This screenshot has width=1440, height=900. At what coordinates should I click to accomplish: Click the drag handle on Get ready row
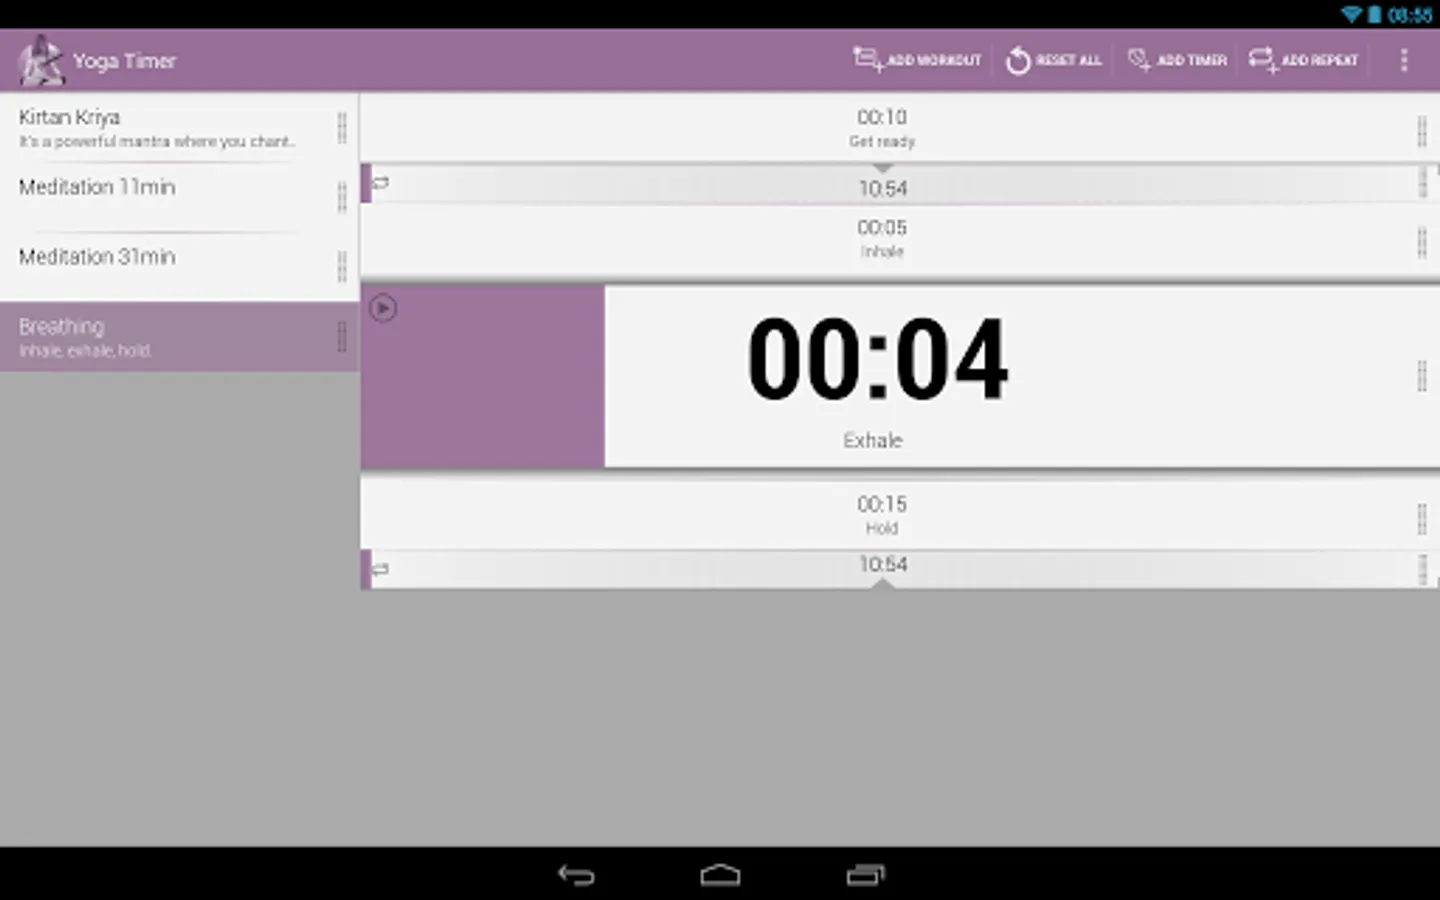1422,131
